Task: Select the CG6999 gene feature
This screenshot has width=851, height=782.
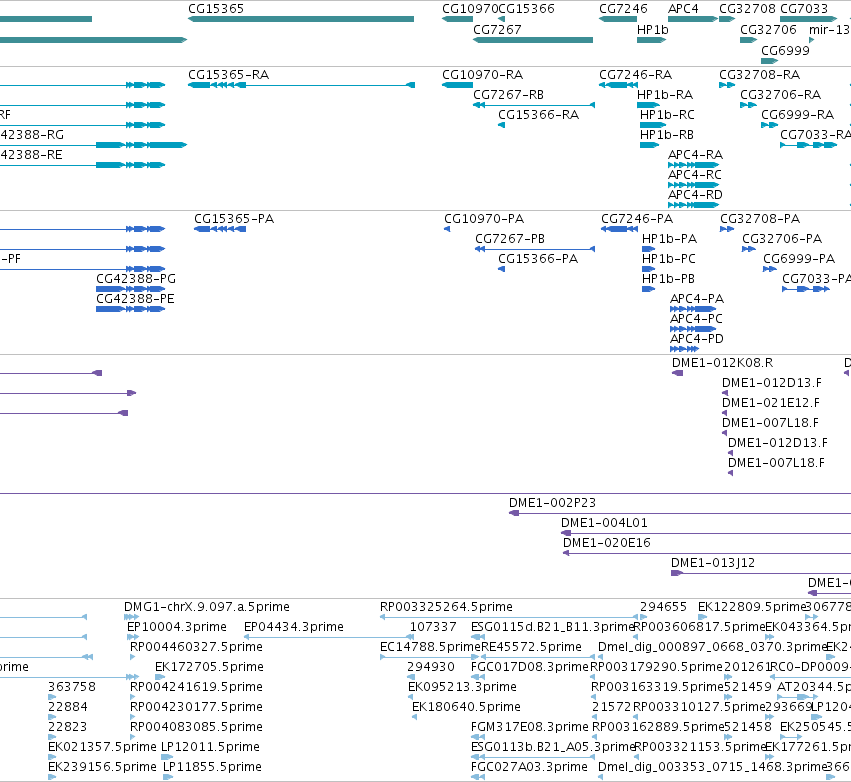Action: click(770, 61)
